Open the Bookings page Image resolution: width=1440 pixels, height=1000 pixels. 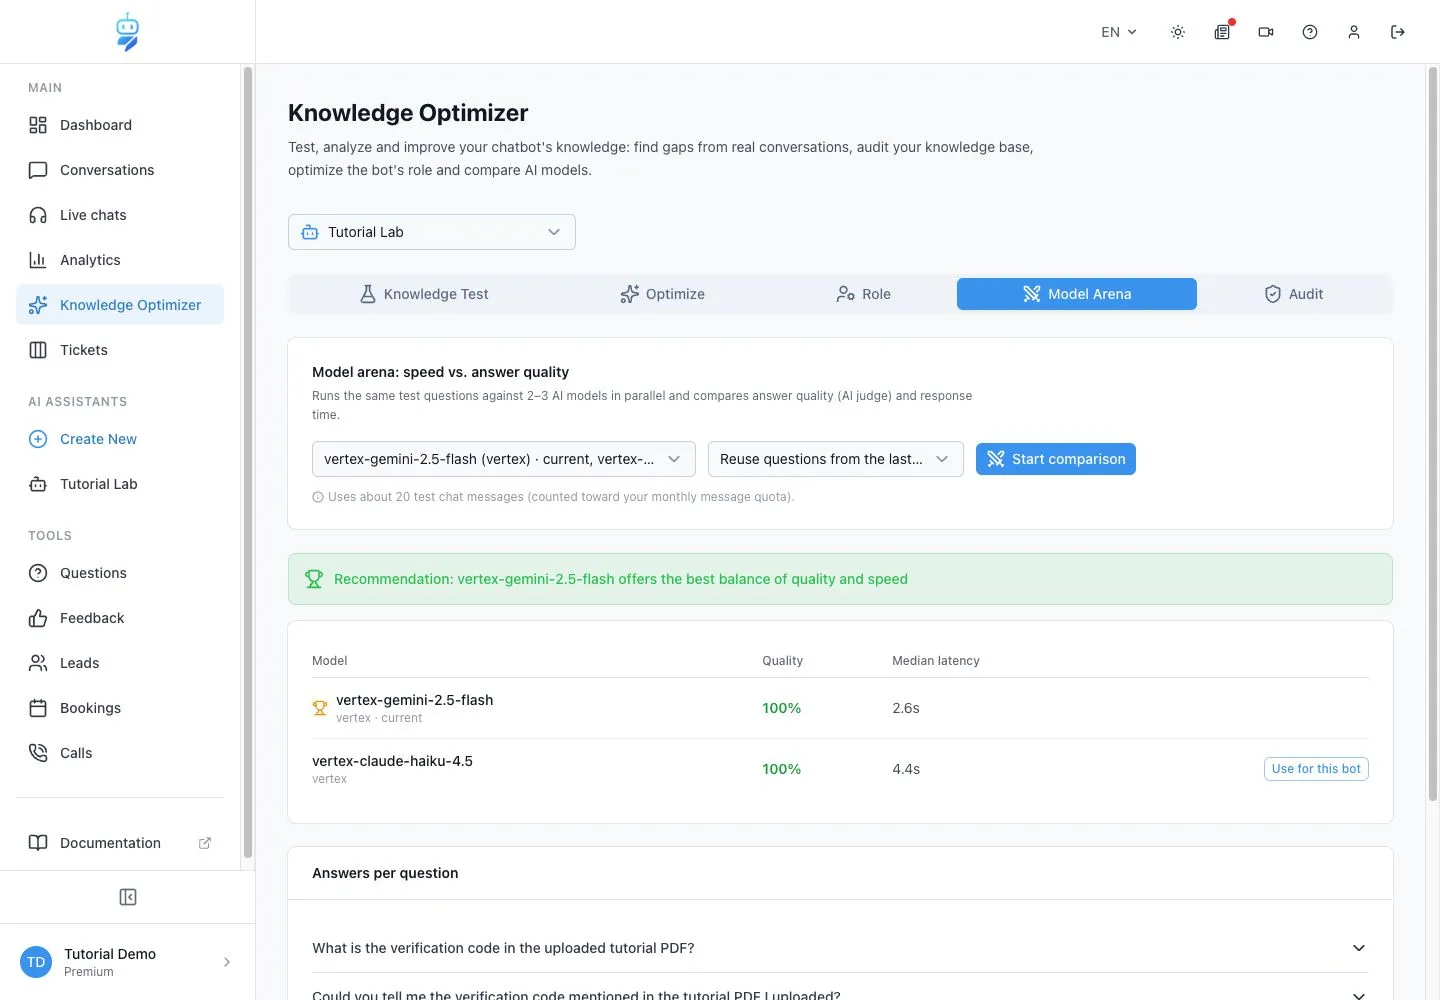120,708
